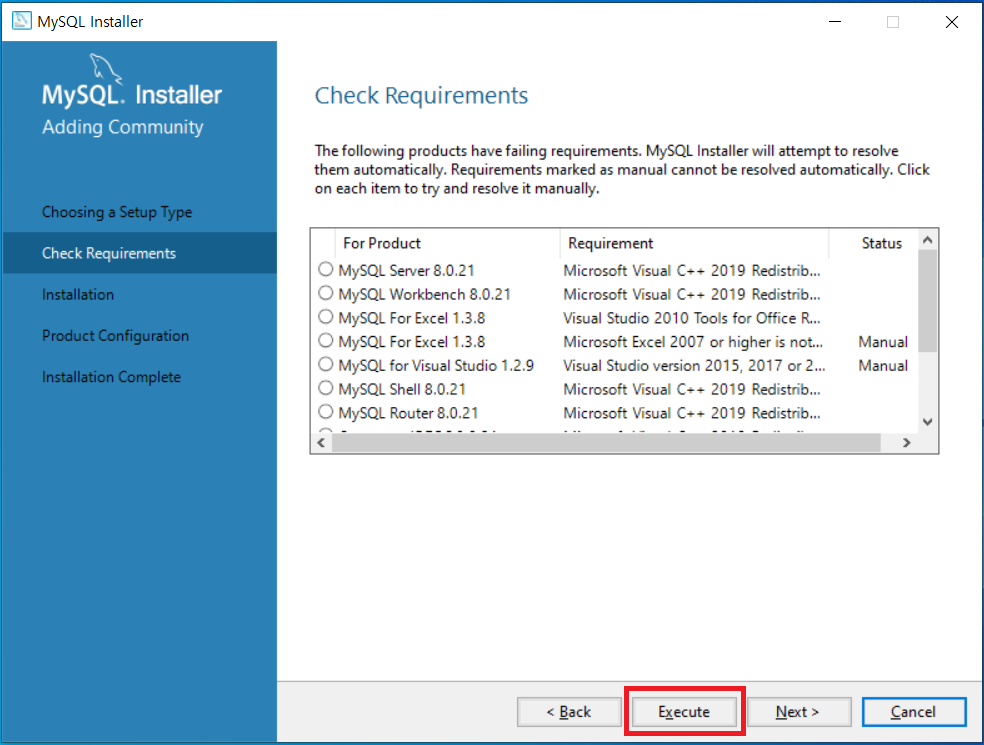
Task: Click the Back button
Action: point(569,712)
